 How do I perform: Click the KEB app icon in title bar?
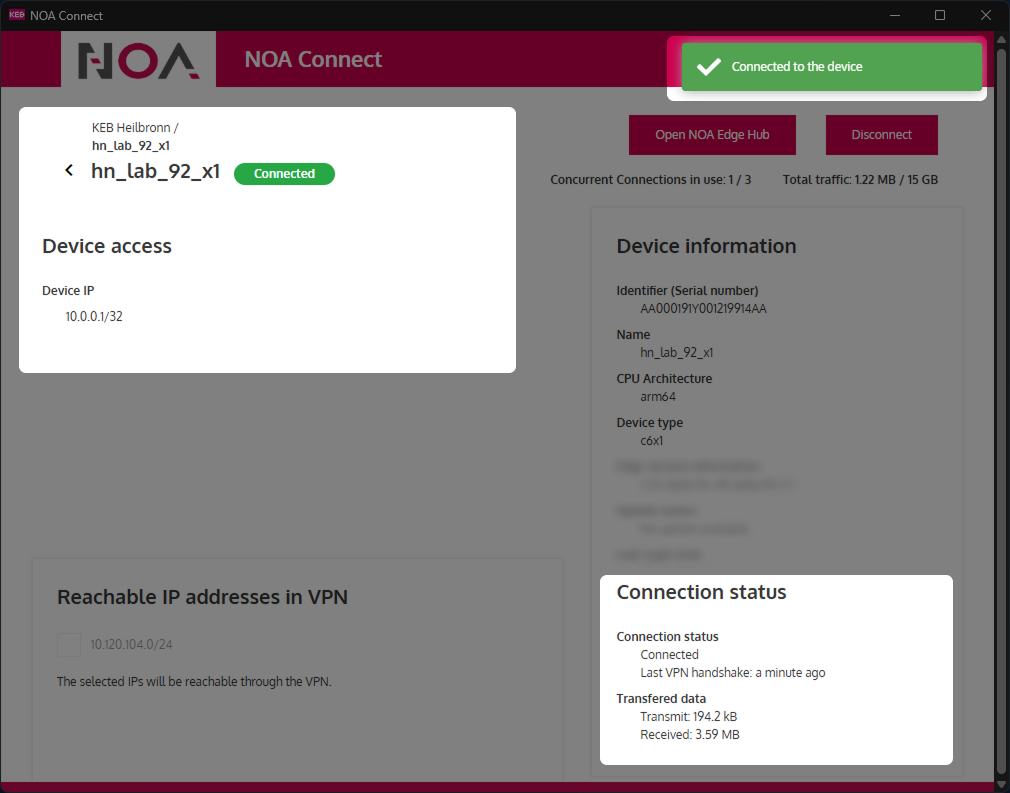(x=16, y=15)
